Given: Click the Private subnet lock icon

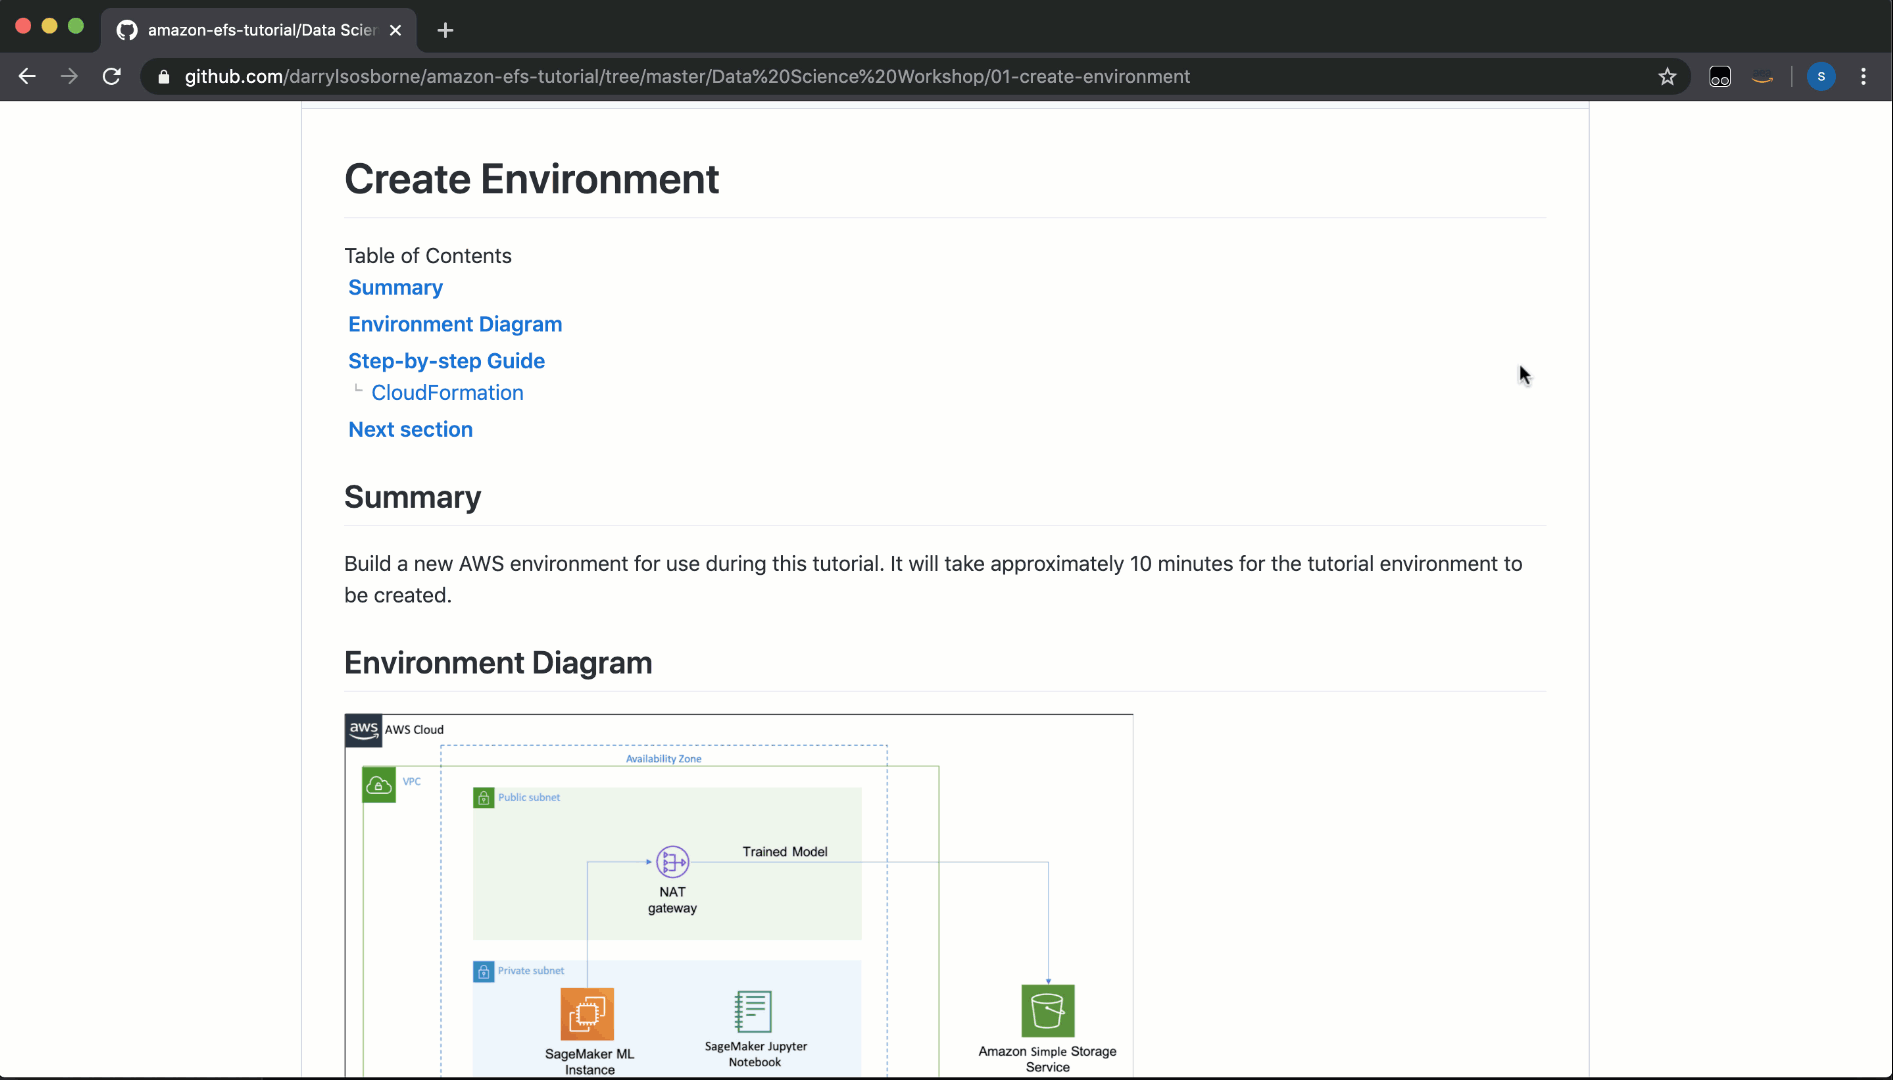Looking at the screenshot, I should 484,971.
